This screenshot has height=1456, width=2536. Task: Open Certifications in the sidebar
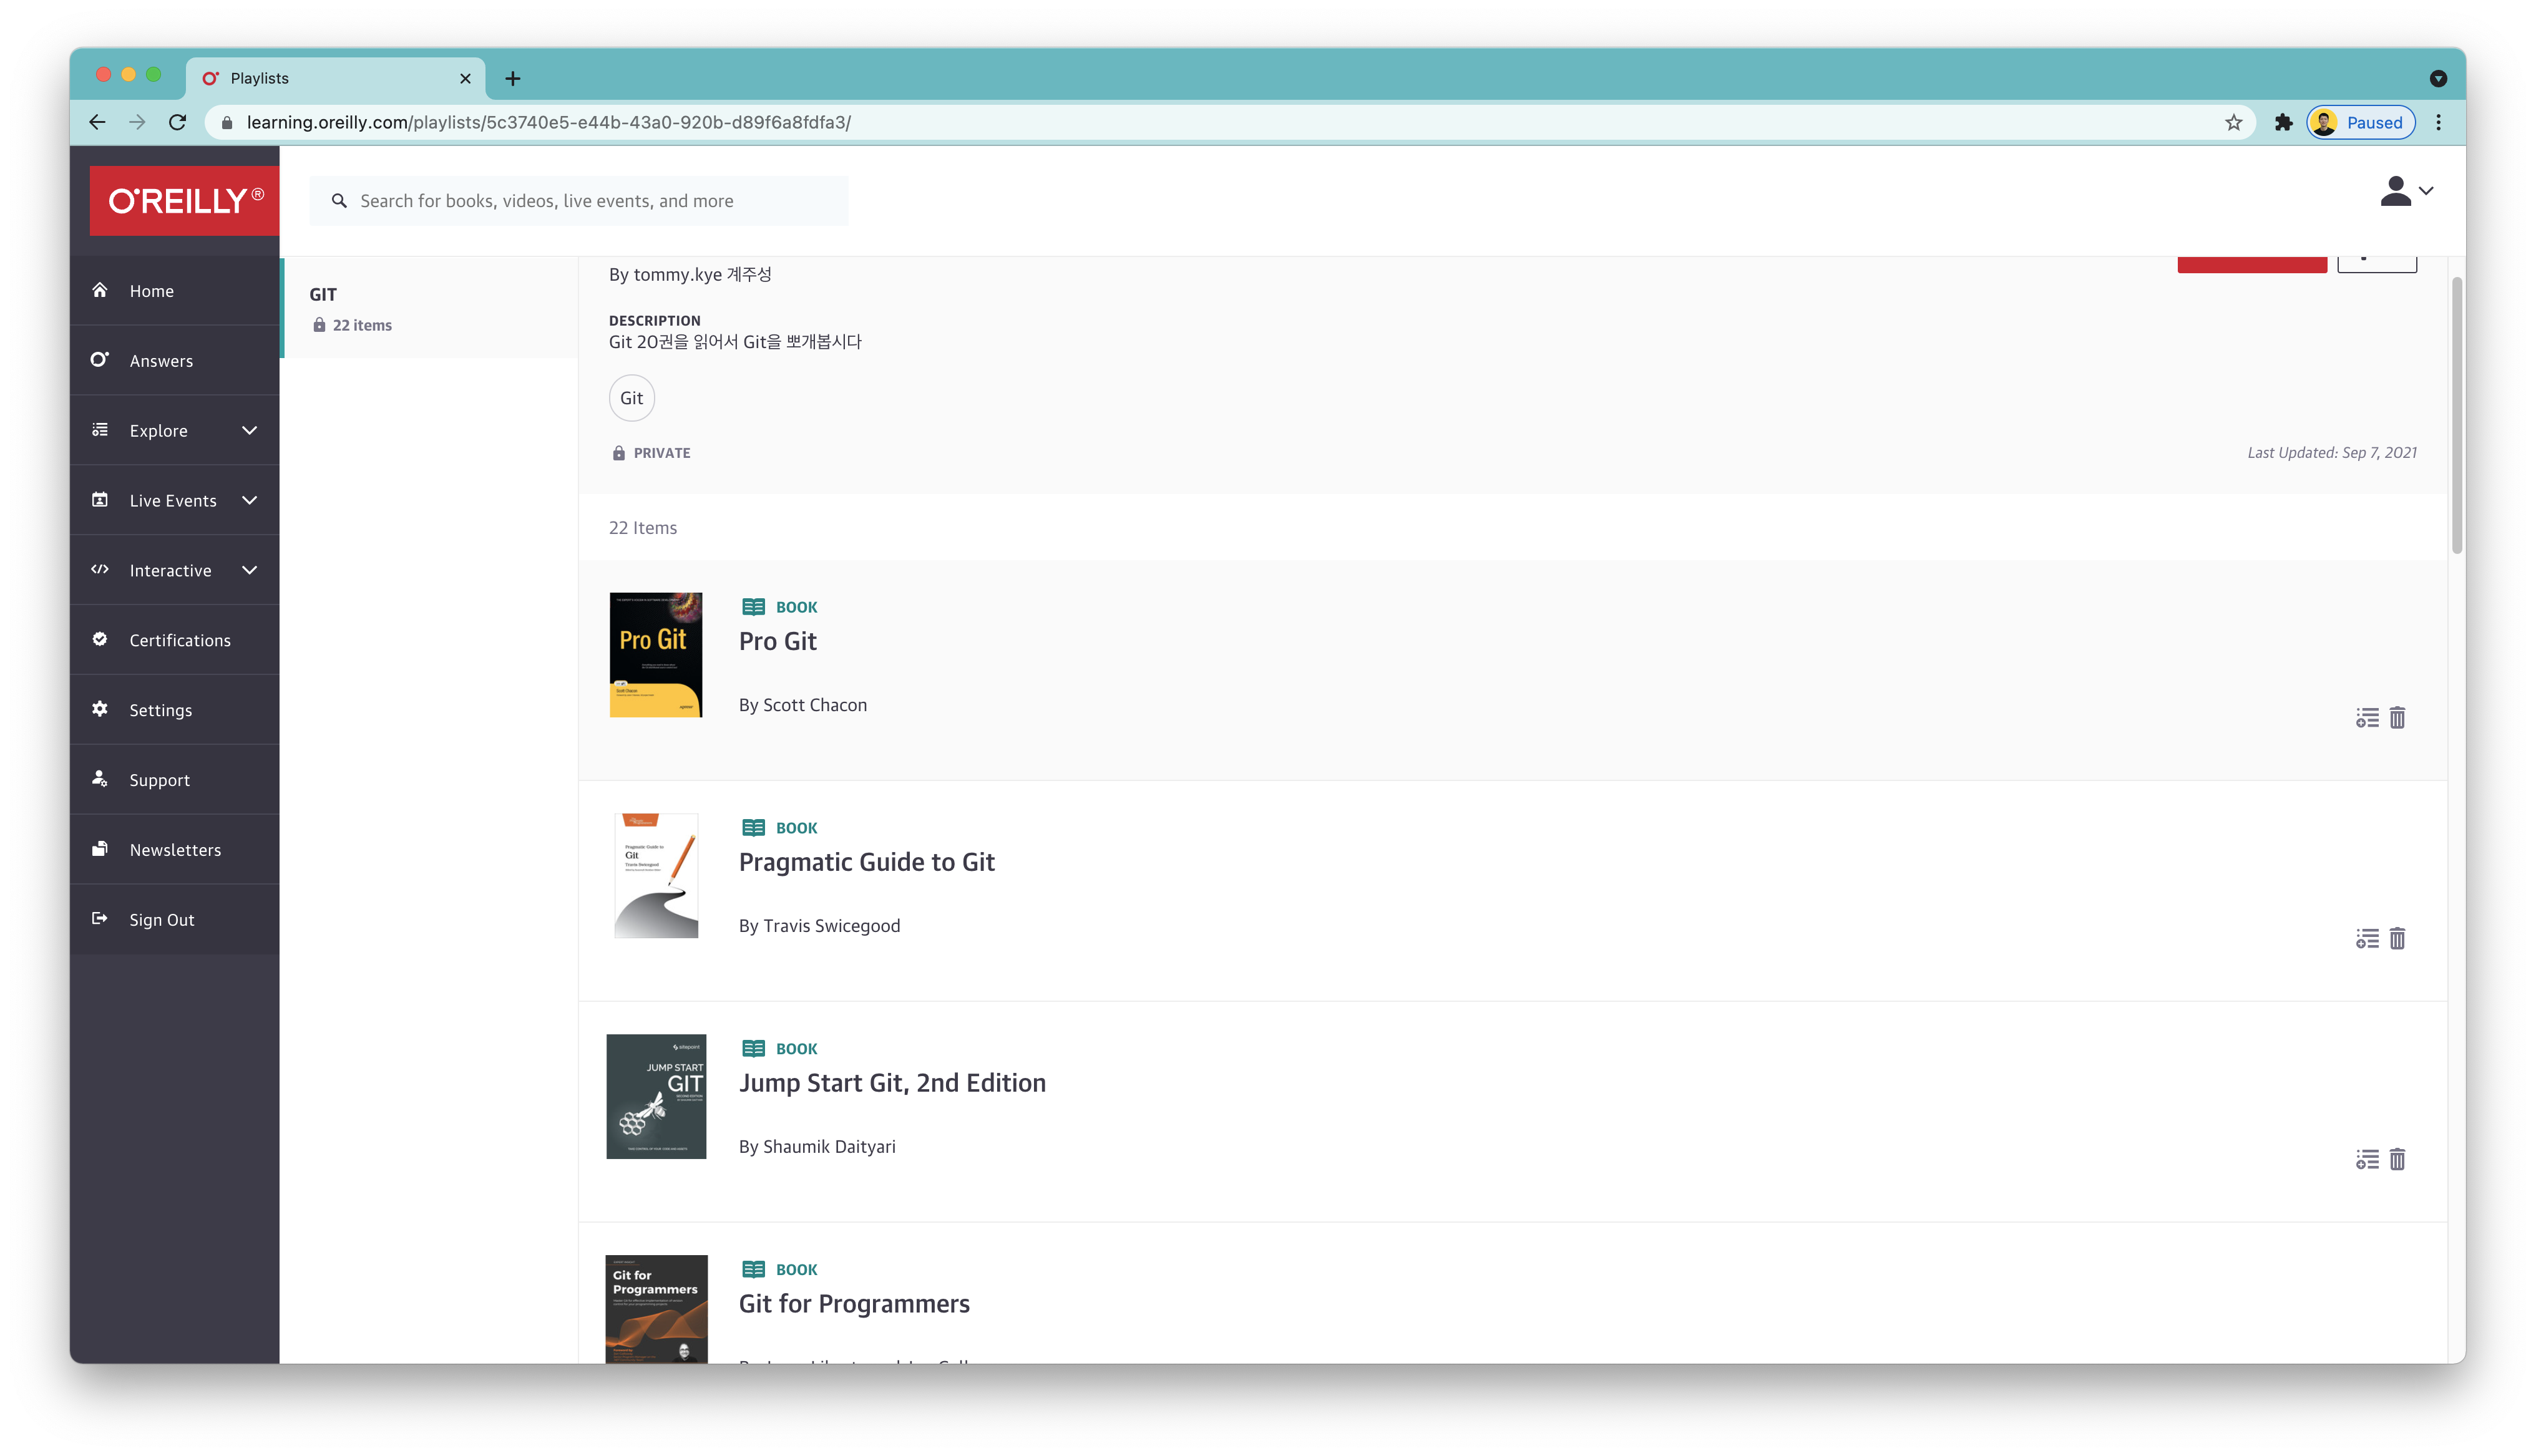(x=175, y=640)
